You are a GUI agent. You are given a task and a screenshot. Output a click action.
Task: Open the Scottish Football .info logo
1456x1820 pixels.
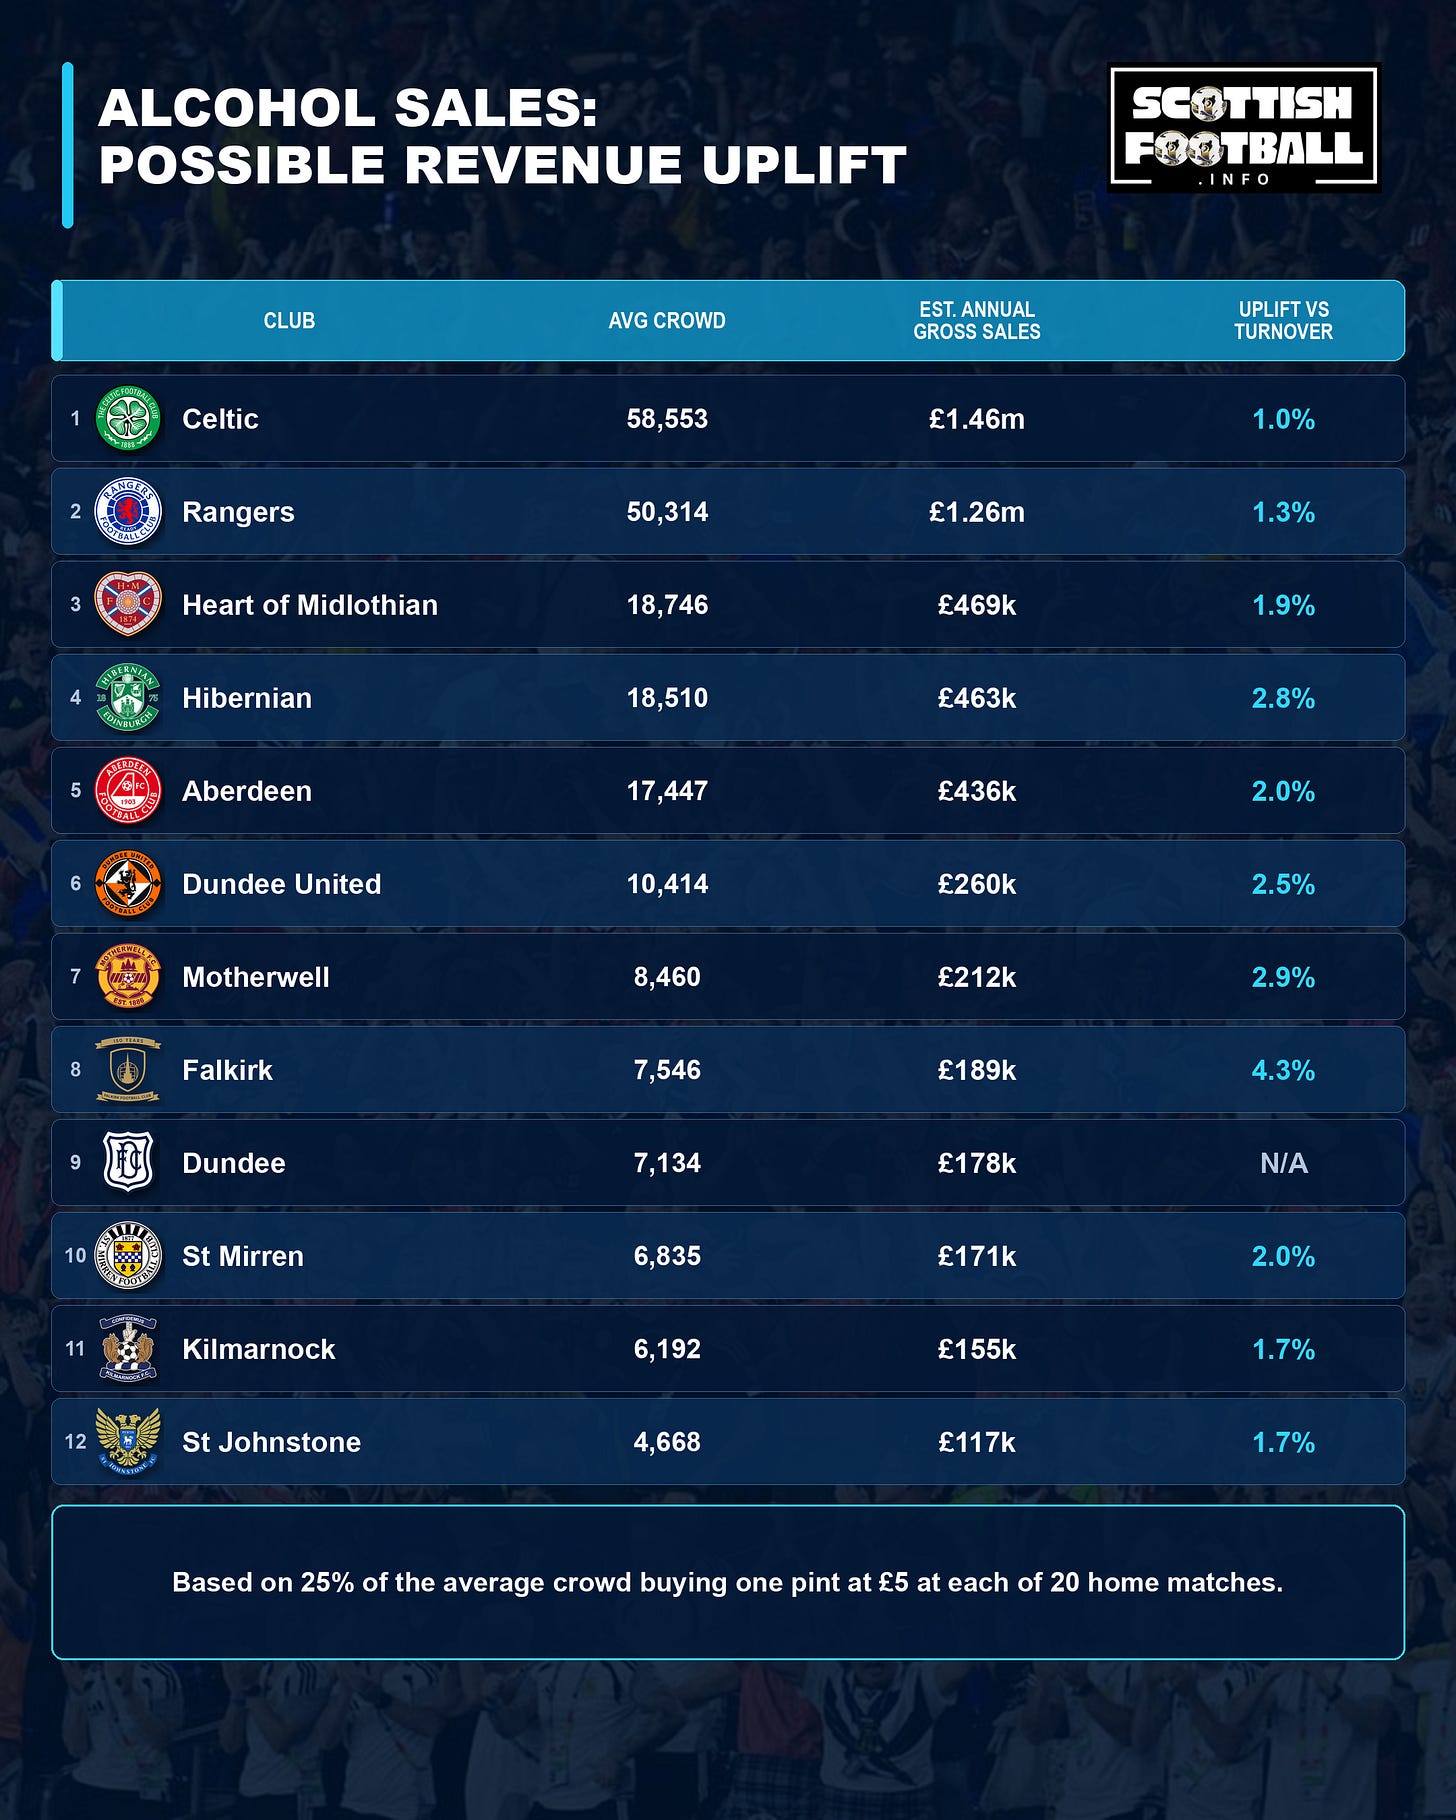[1244, 129]
